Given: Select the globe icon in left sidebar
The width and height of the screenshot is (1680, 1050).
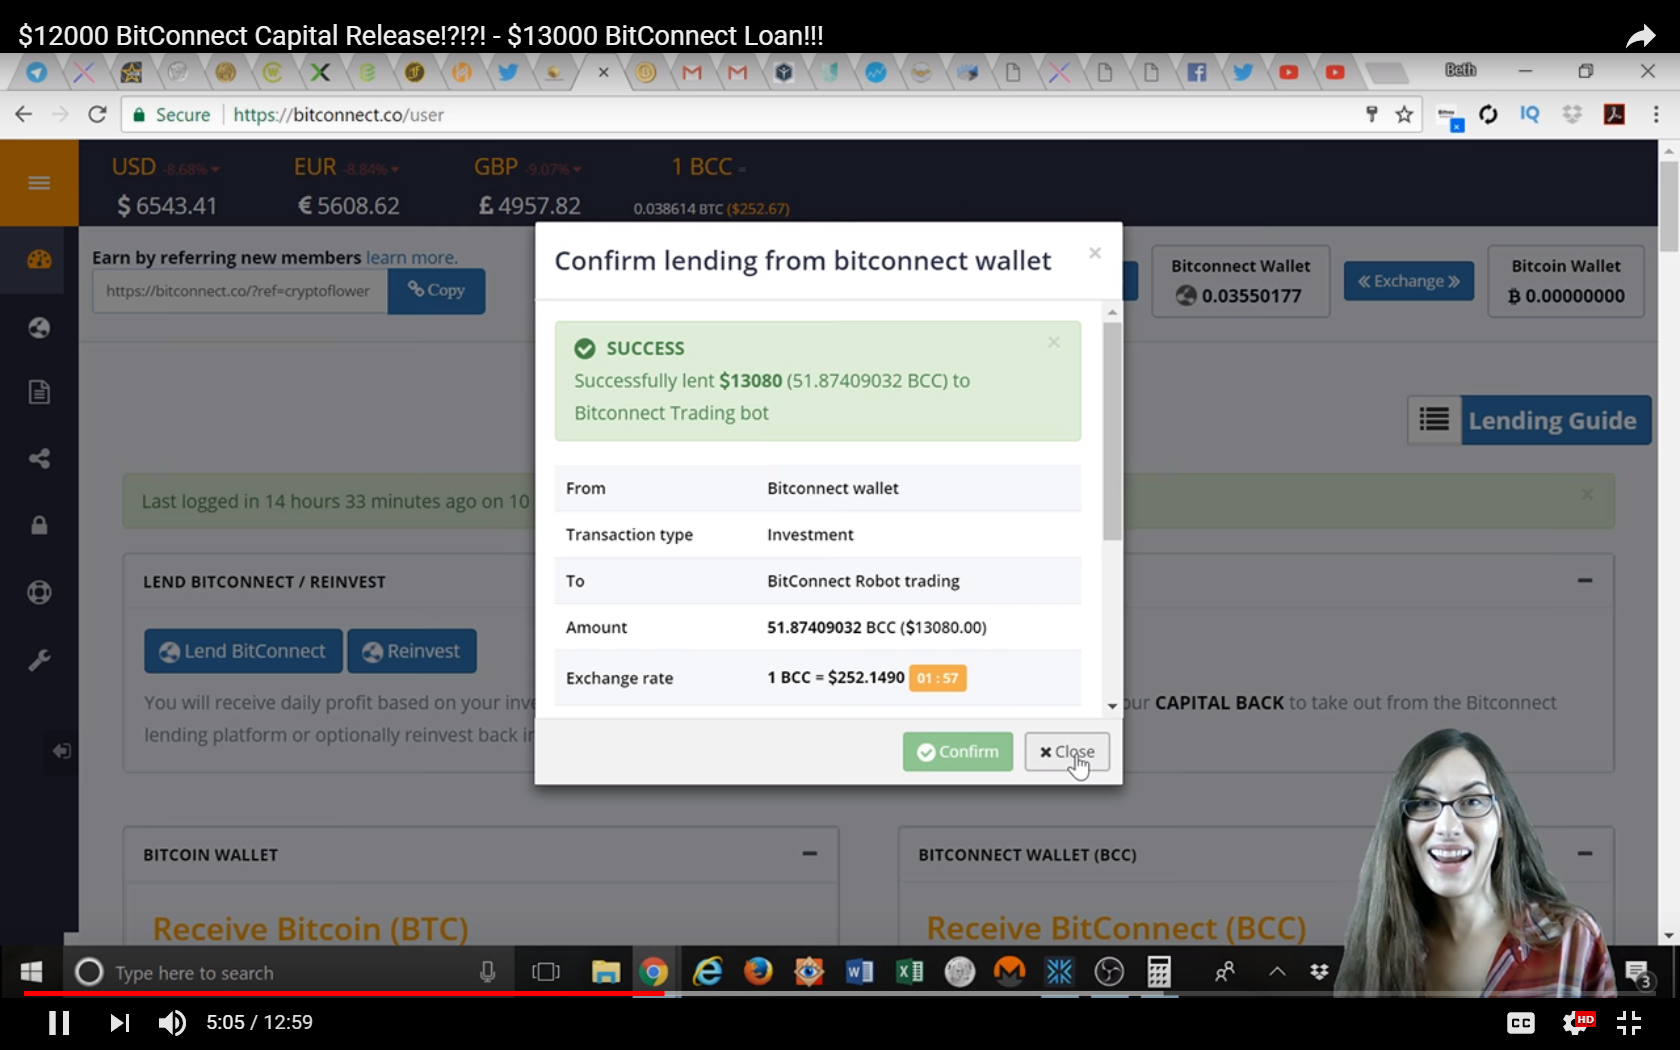Looking at the screenshot, I should coord(39,327).
